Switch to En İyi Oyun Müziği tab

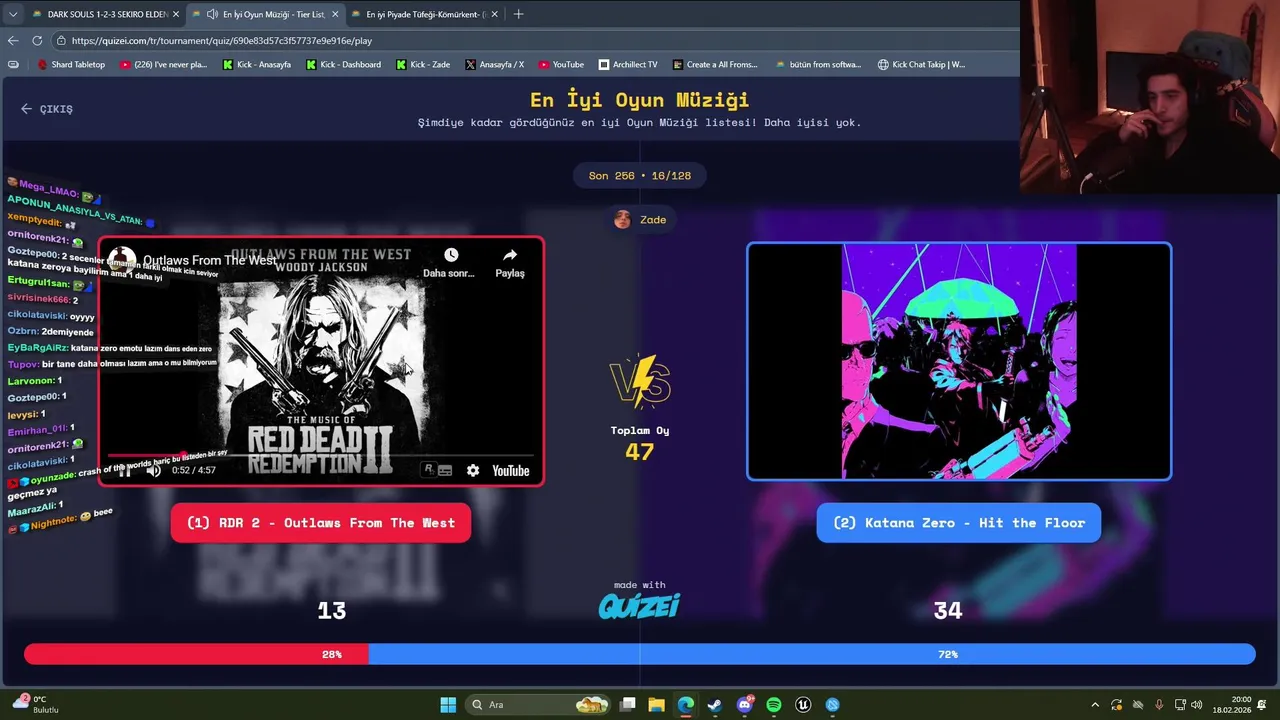tap(265, 14)
